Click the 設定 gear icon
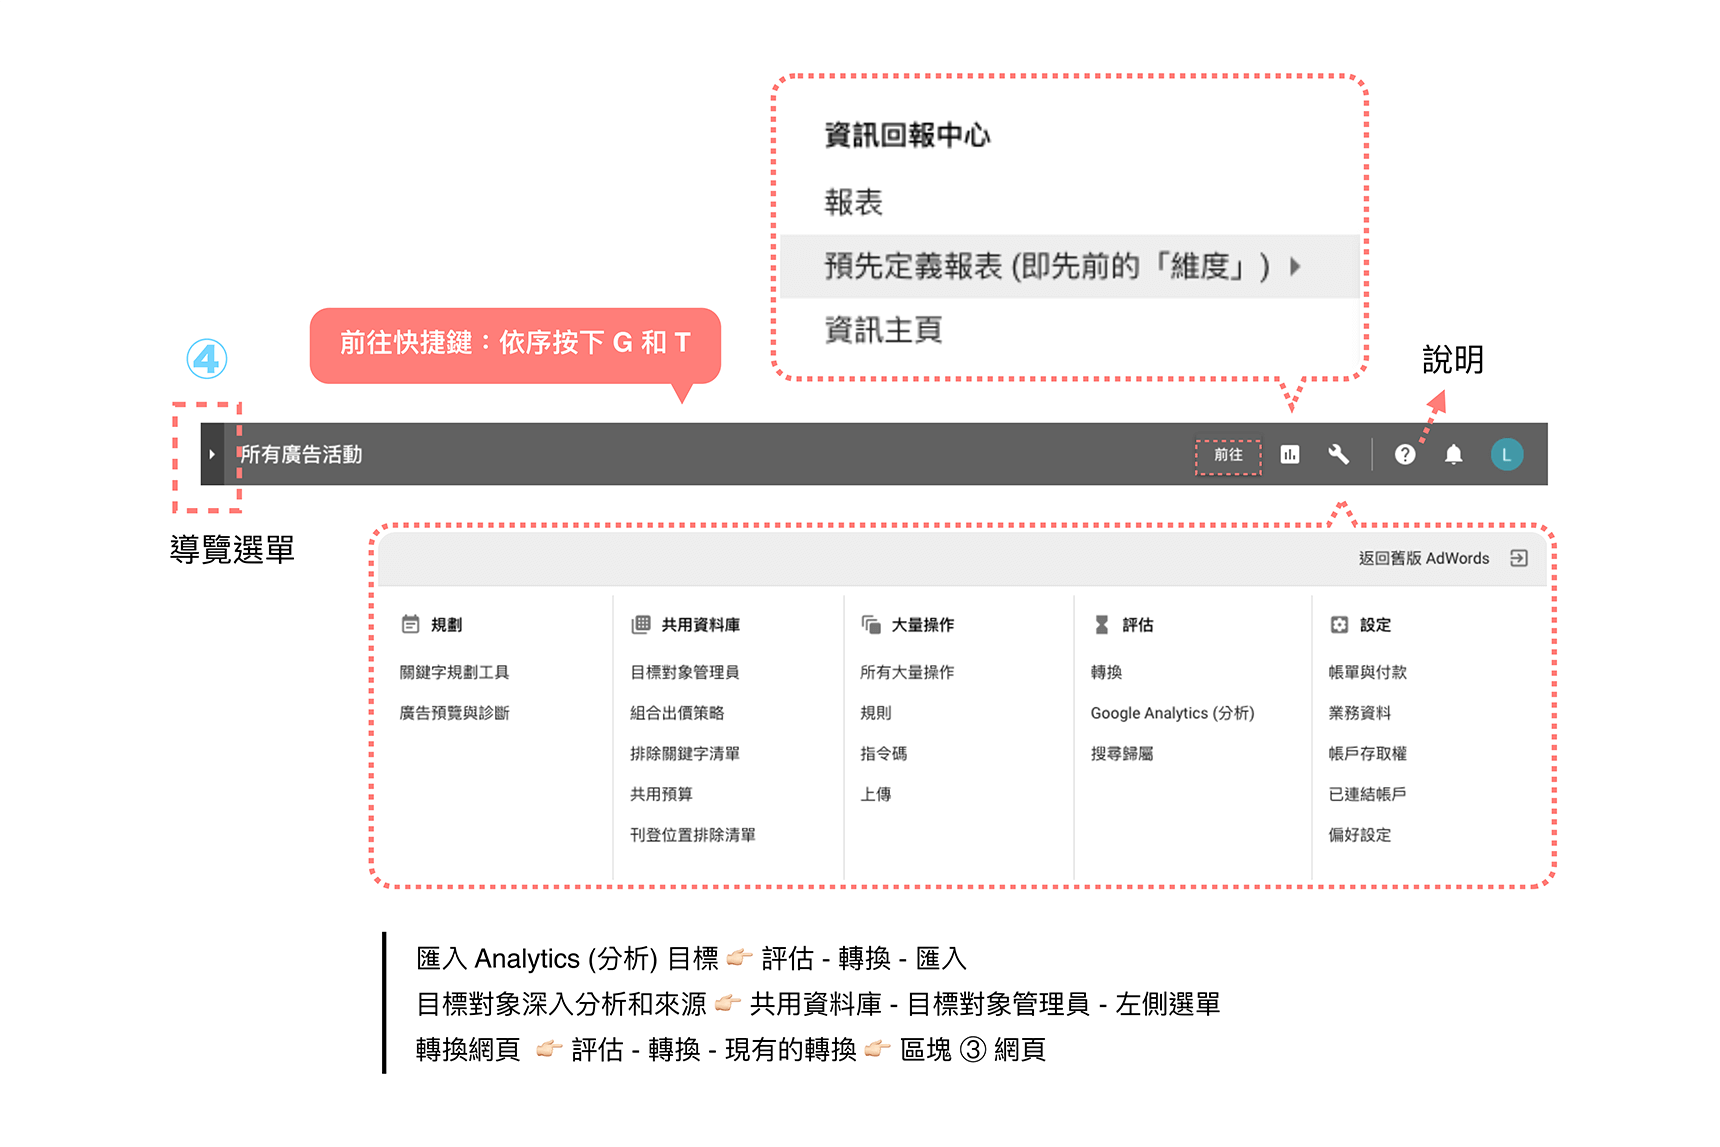 coord(1339,625)
